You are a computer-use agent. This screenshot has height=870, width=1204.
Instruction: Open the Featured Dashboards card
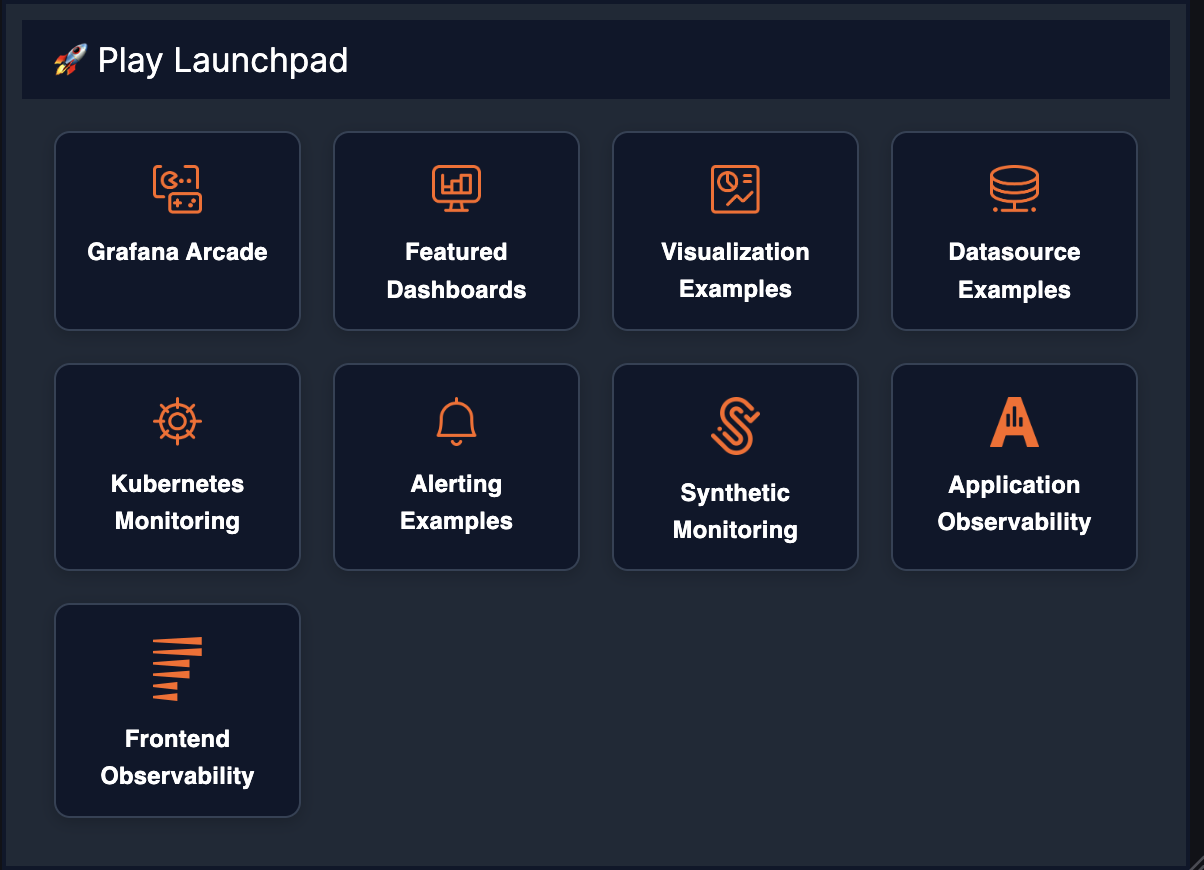(456, 230)
